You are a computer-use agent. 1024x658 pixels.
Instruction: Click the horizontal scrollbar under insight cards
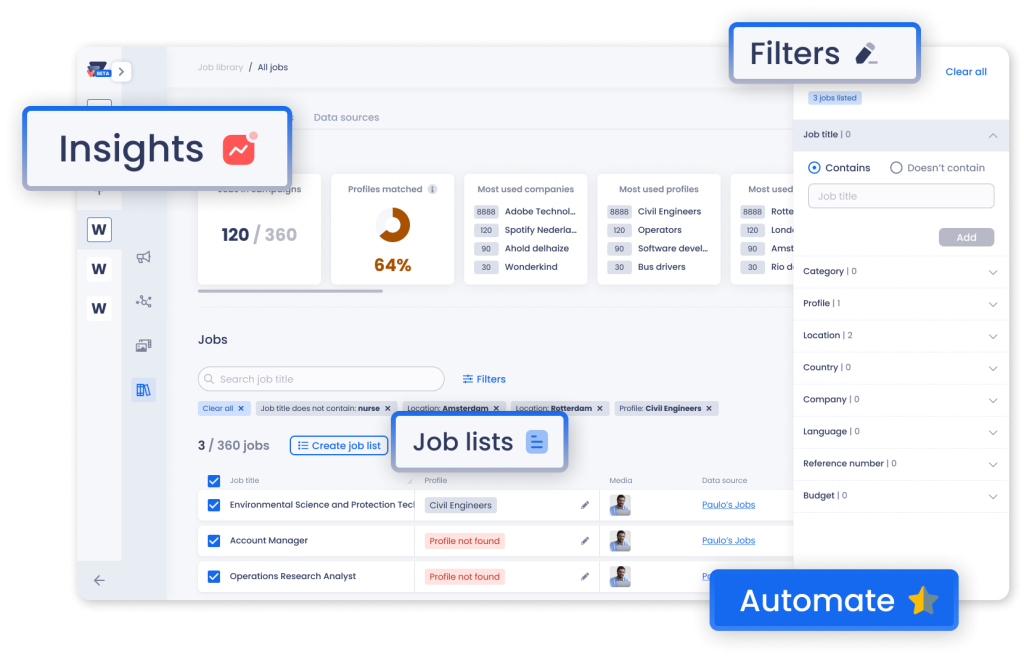[290, 291]
